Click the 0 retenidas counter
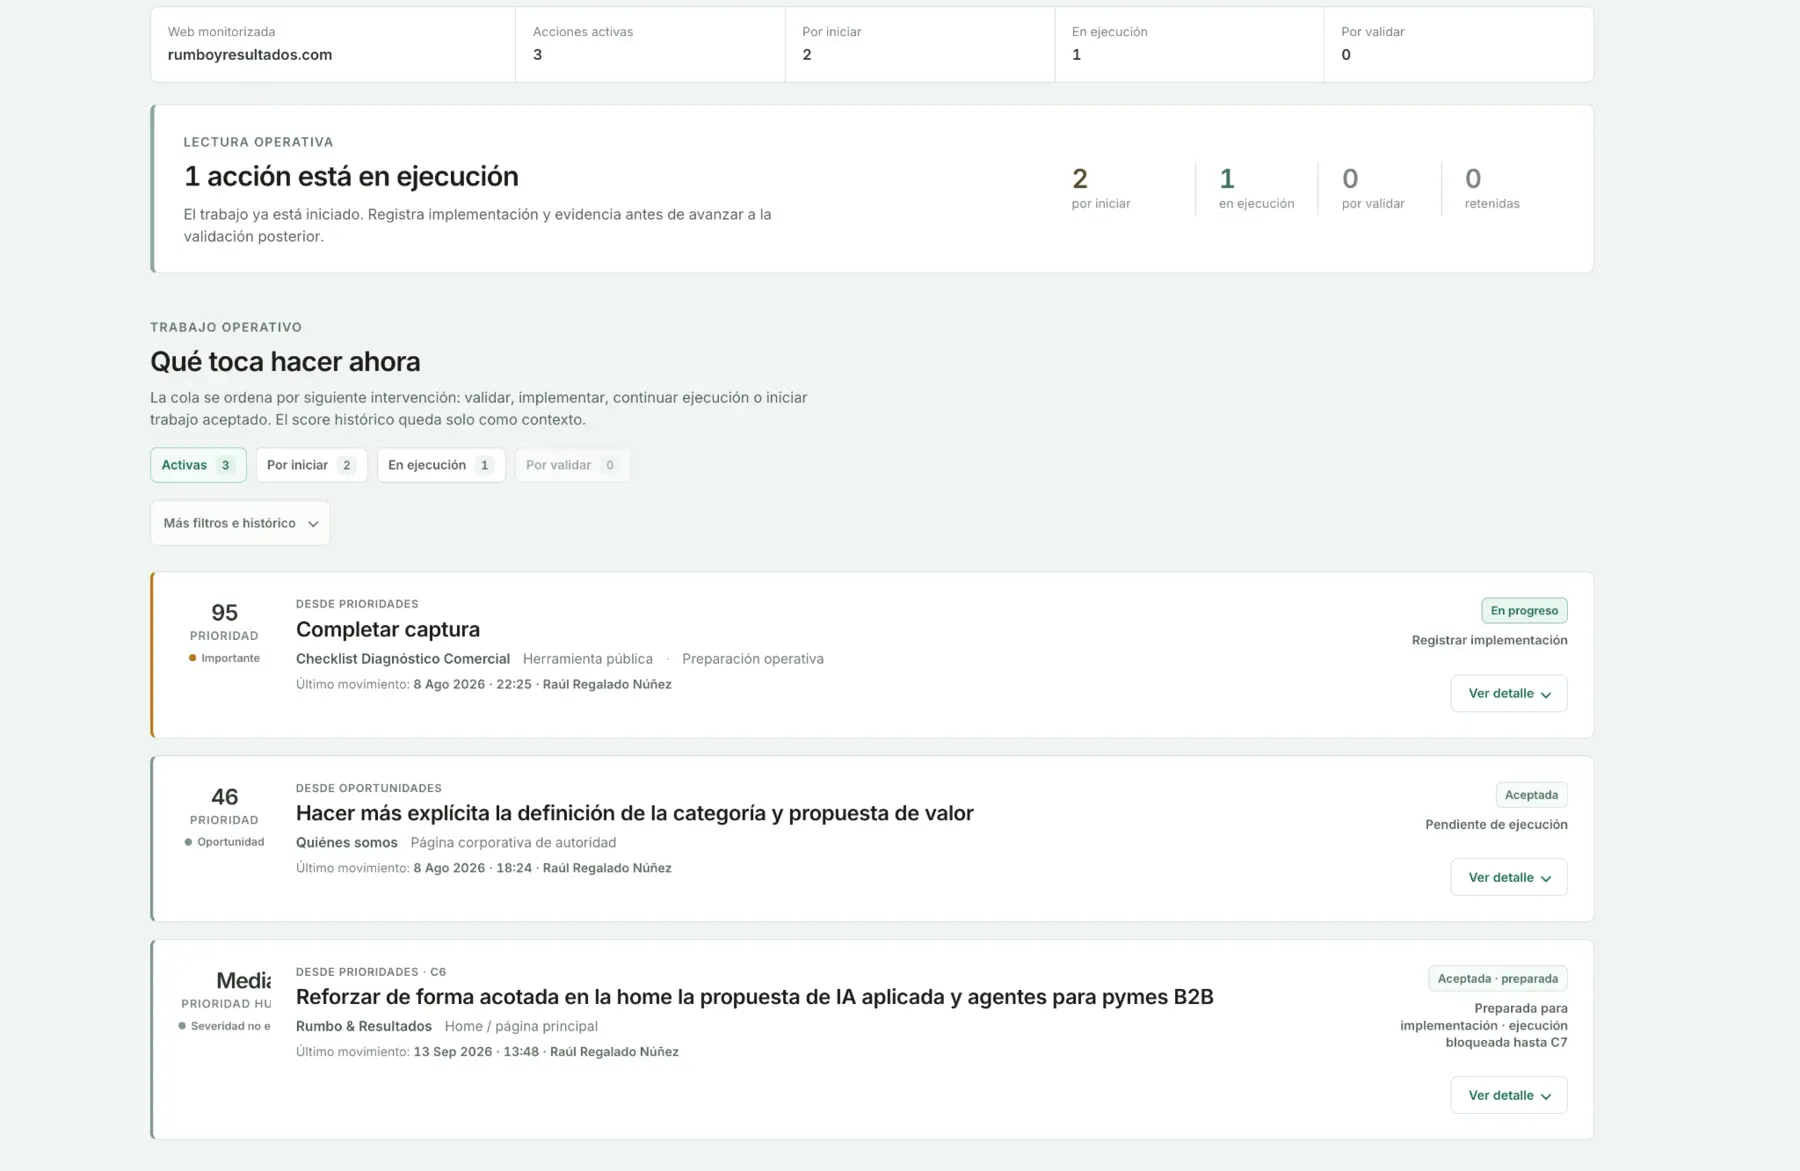Screen dimensions: 1800x1171 point(1492,188)
